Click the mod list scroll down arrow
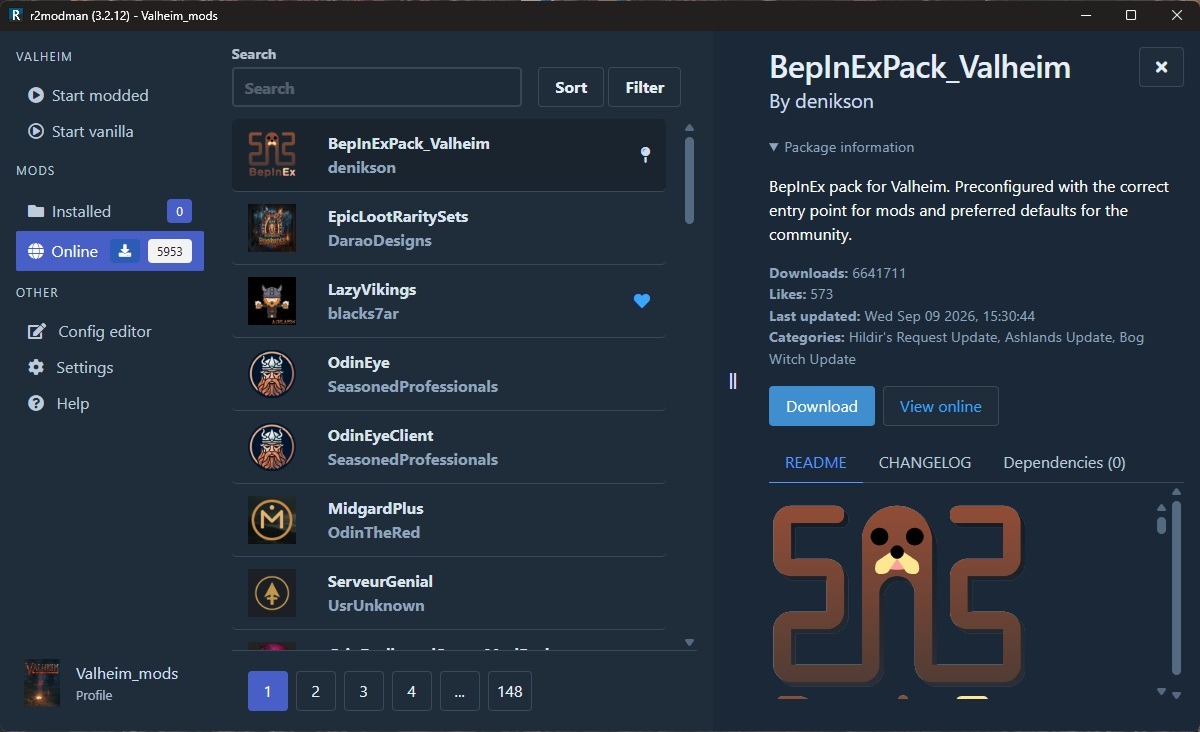This screenshot has height=732, width=1200. click(x=689, y=642)
